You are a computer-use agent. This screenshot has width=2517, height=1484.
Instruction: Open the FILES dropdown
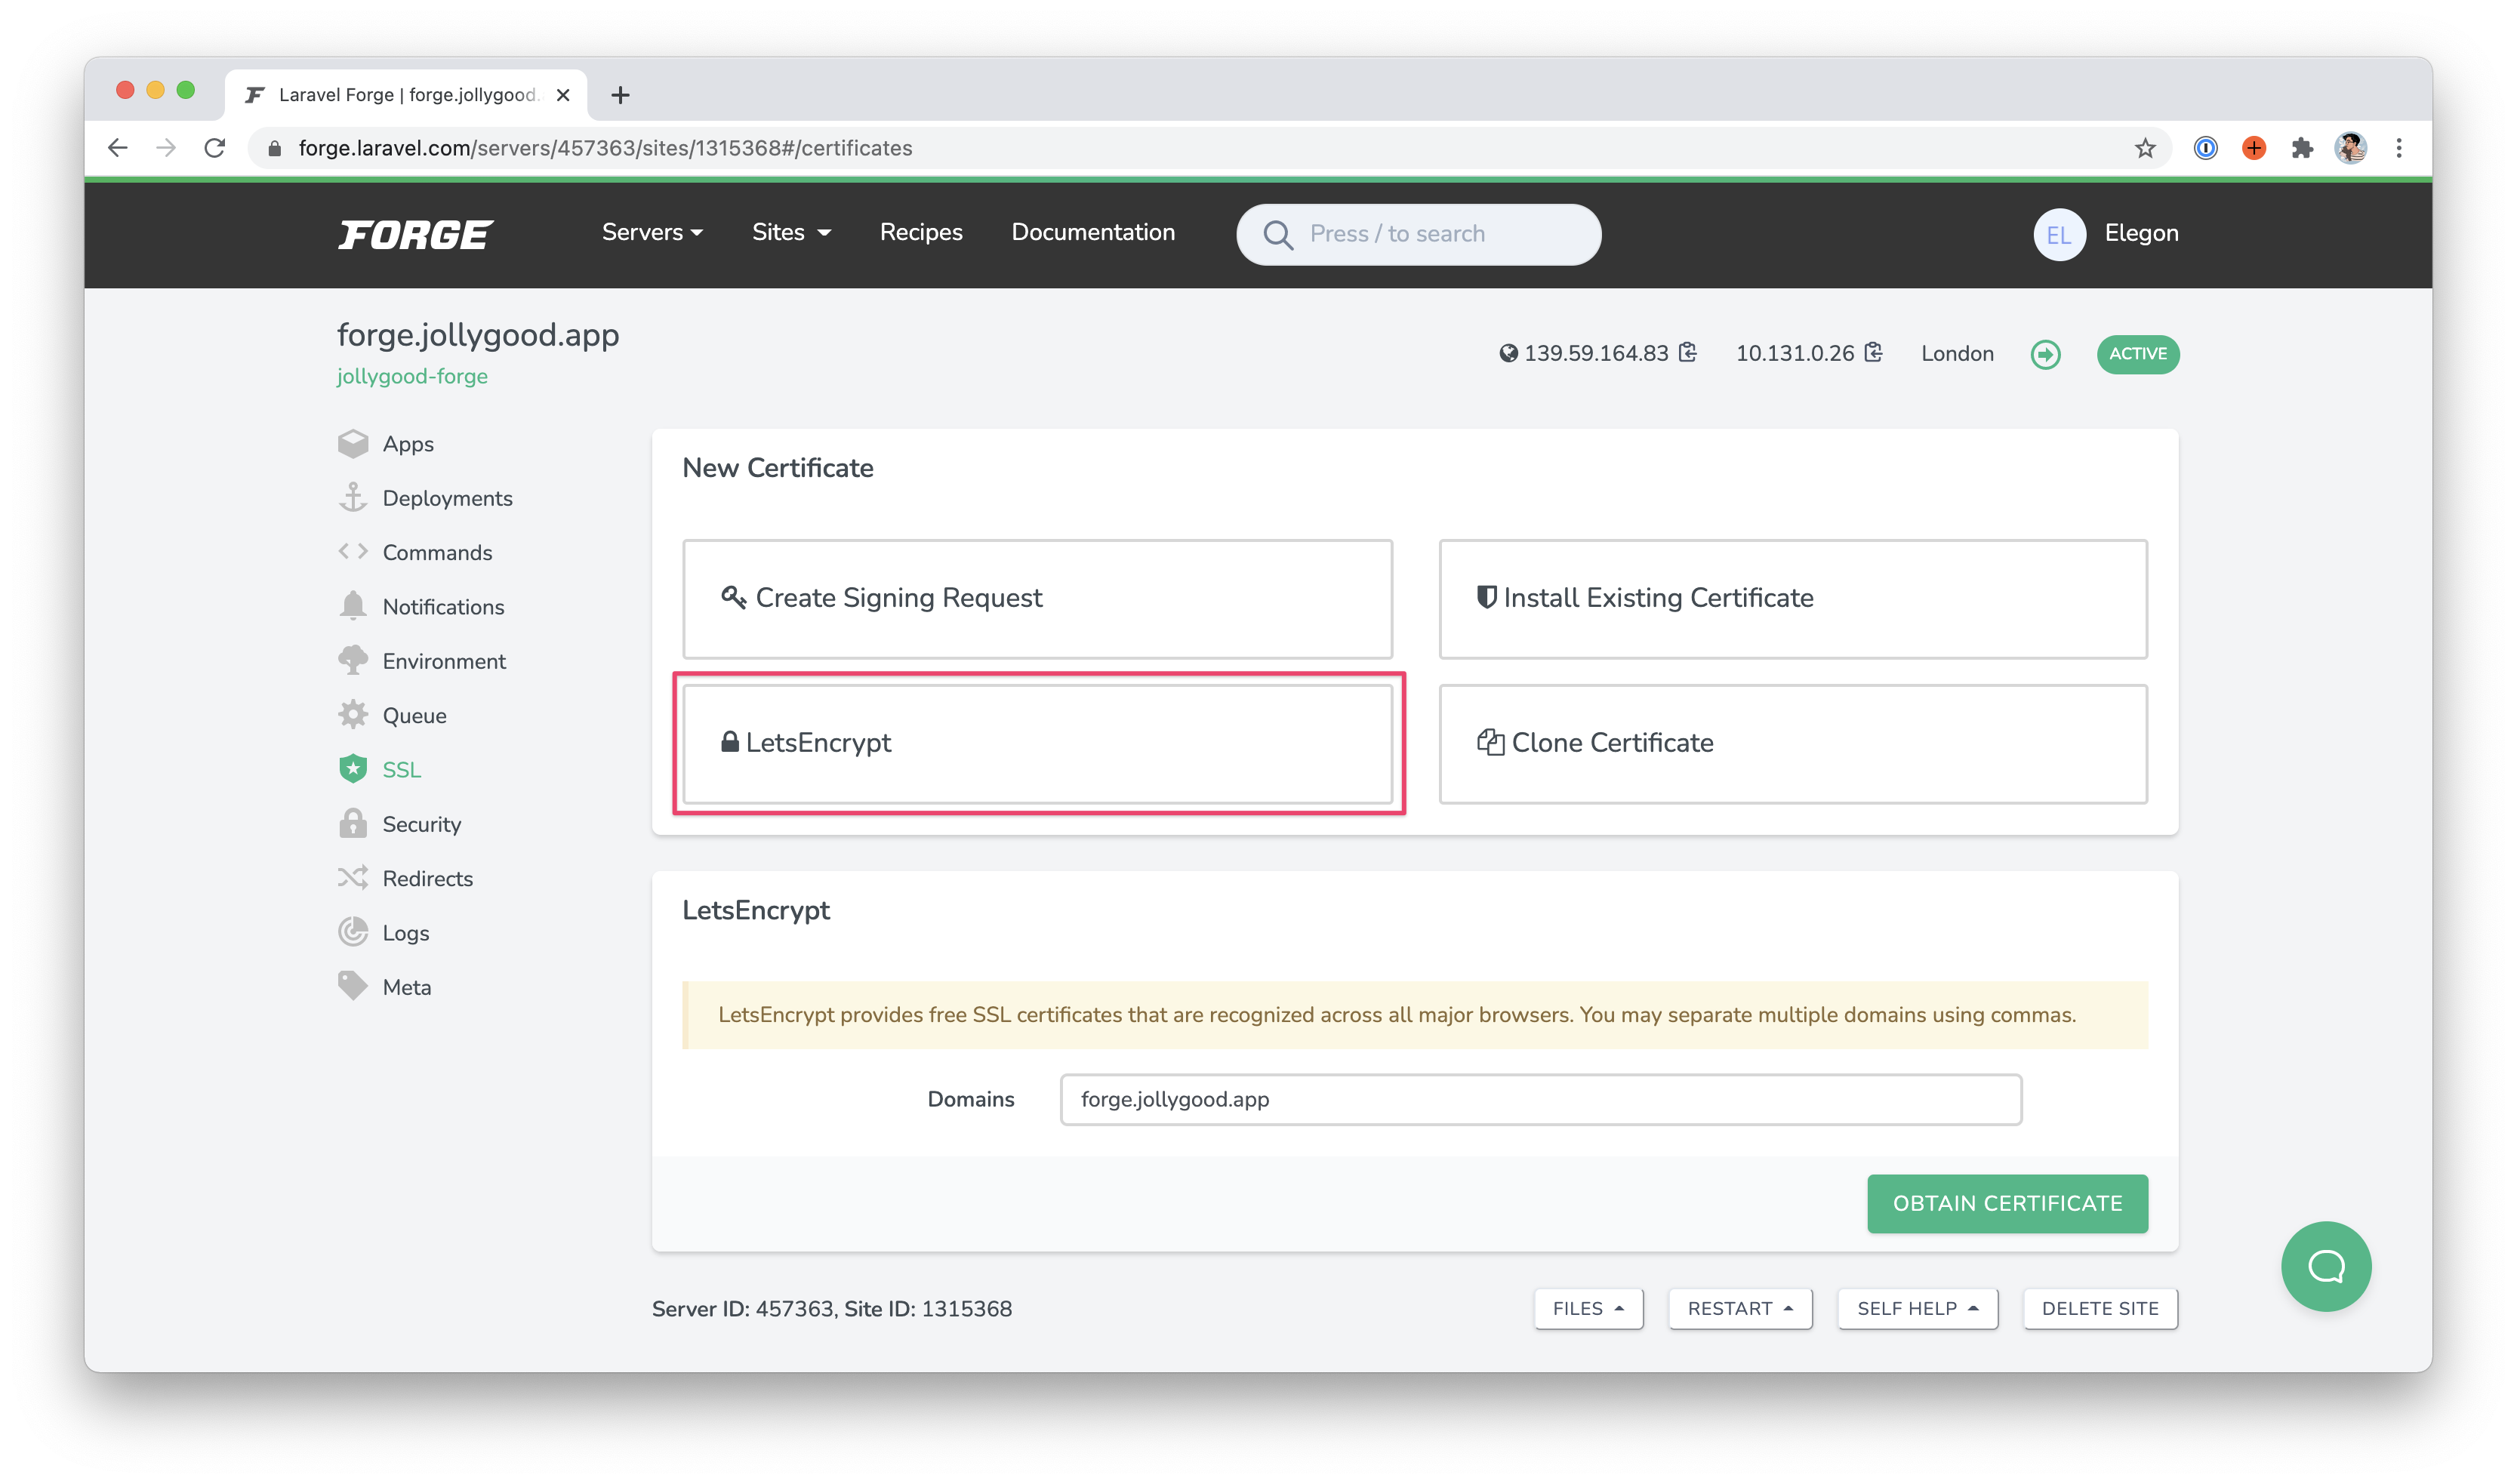pos(1588,1308)
